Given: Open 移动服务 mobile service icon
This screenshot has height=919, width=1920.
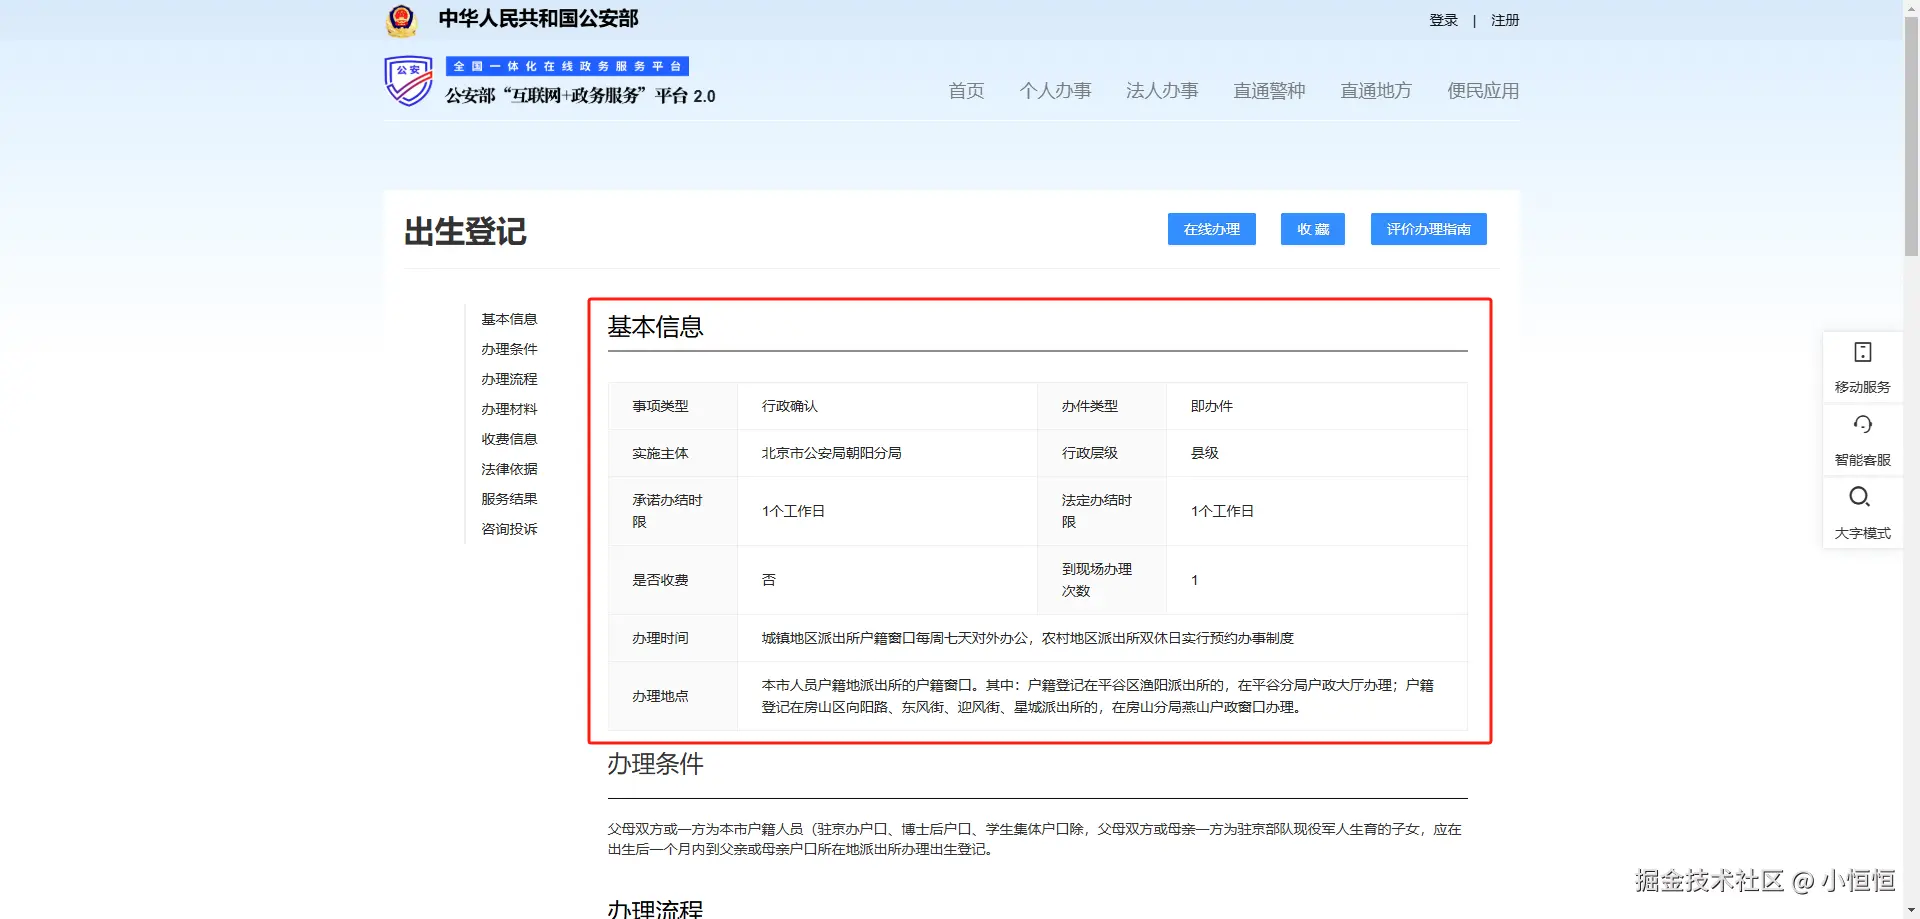Looking at the screenshot, I should [x=1862, y=352].
